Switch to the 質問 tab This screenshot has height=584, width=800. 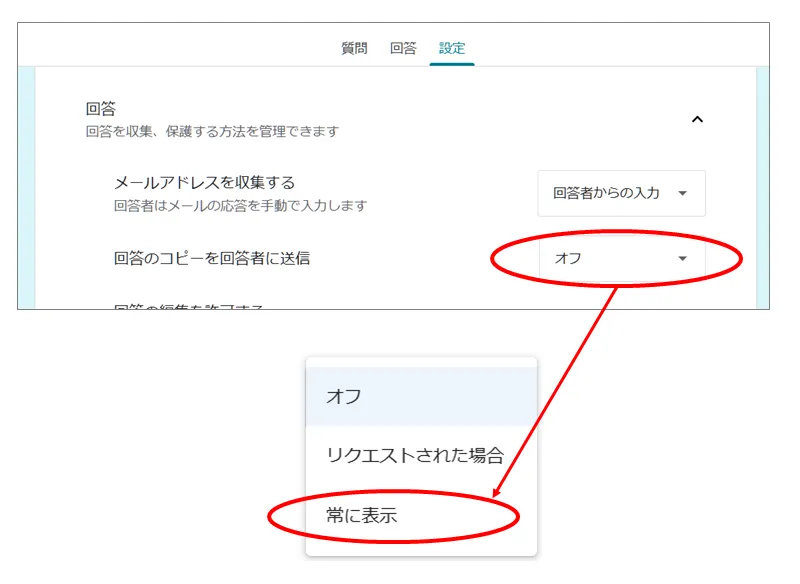point(354,48)
